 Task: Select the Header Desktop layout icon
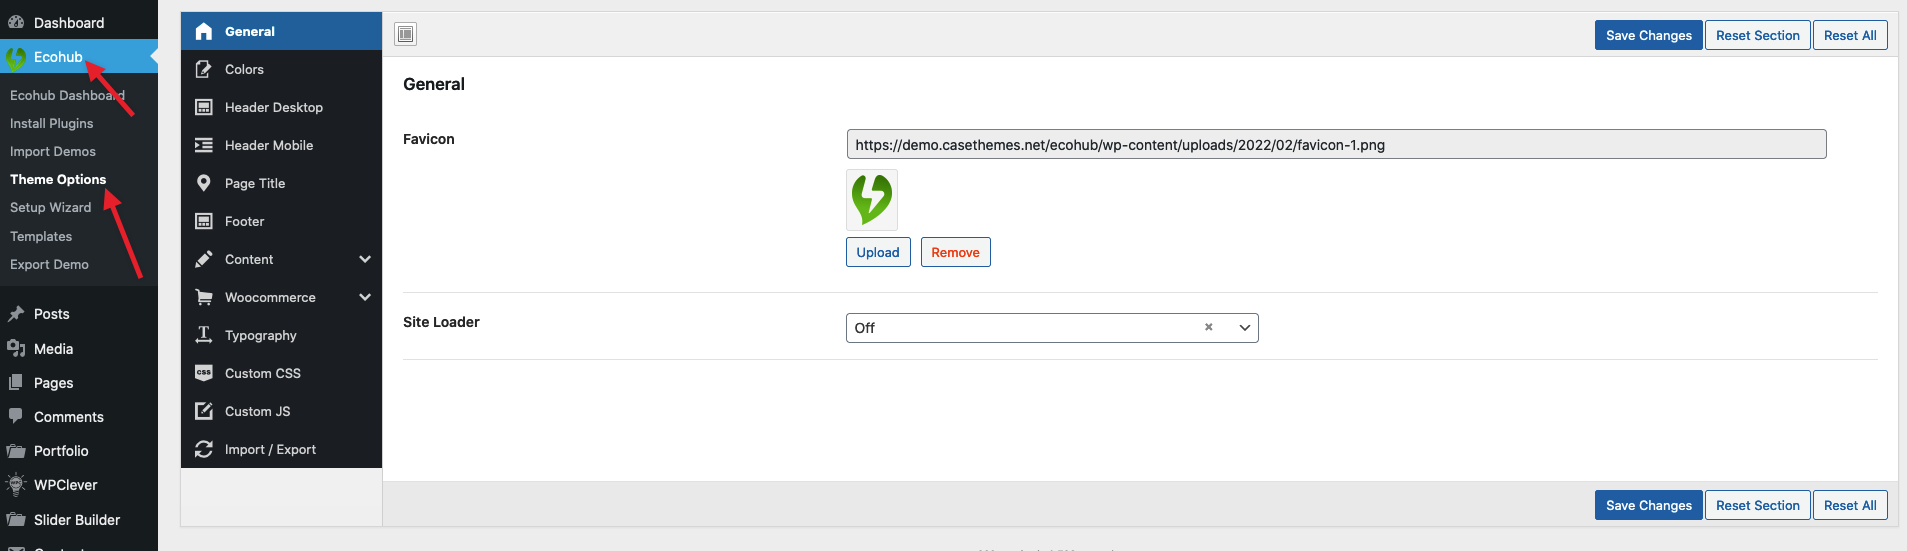click(x=204, y=107)
